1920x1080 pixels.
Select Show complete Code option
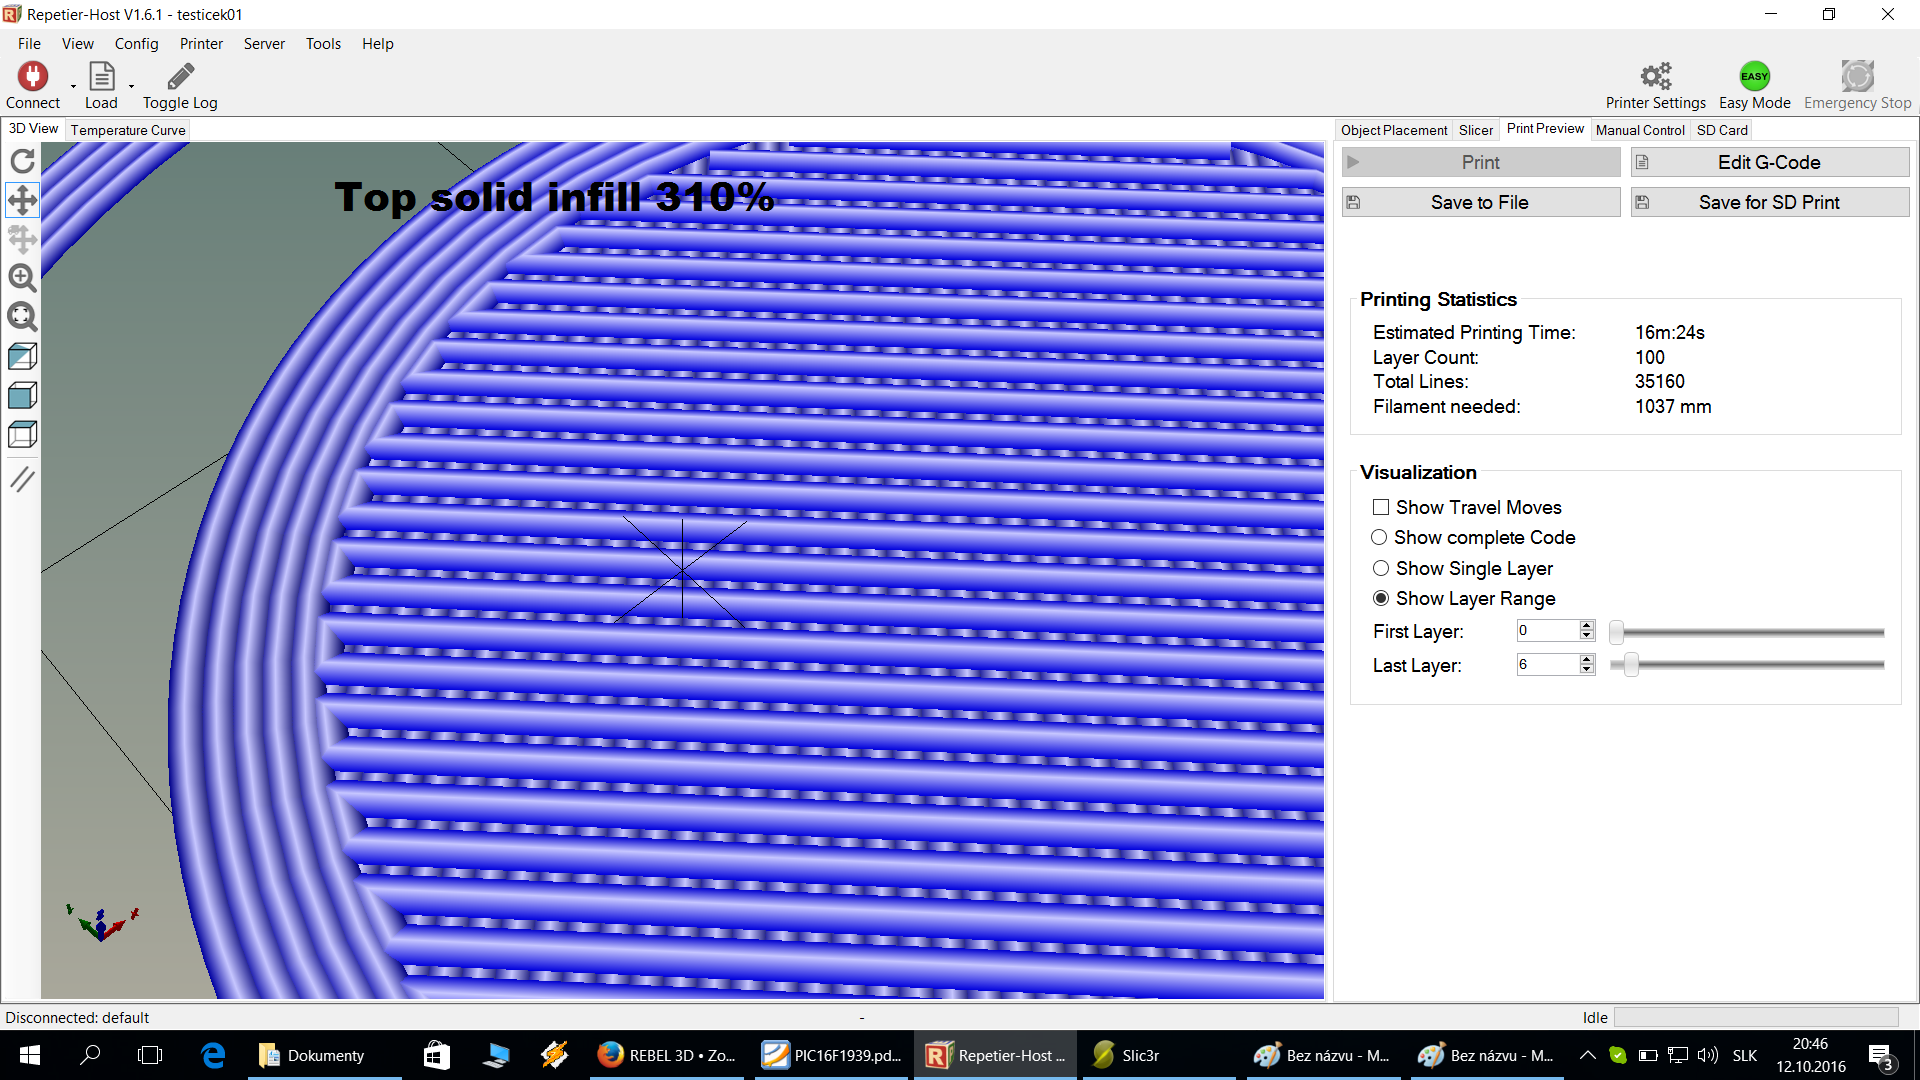pos(1379,537)
